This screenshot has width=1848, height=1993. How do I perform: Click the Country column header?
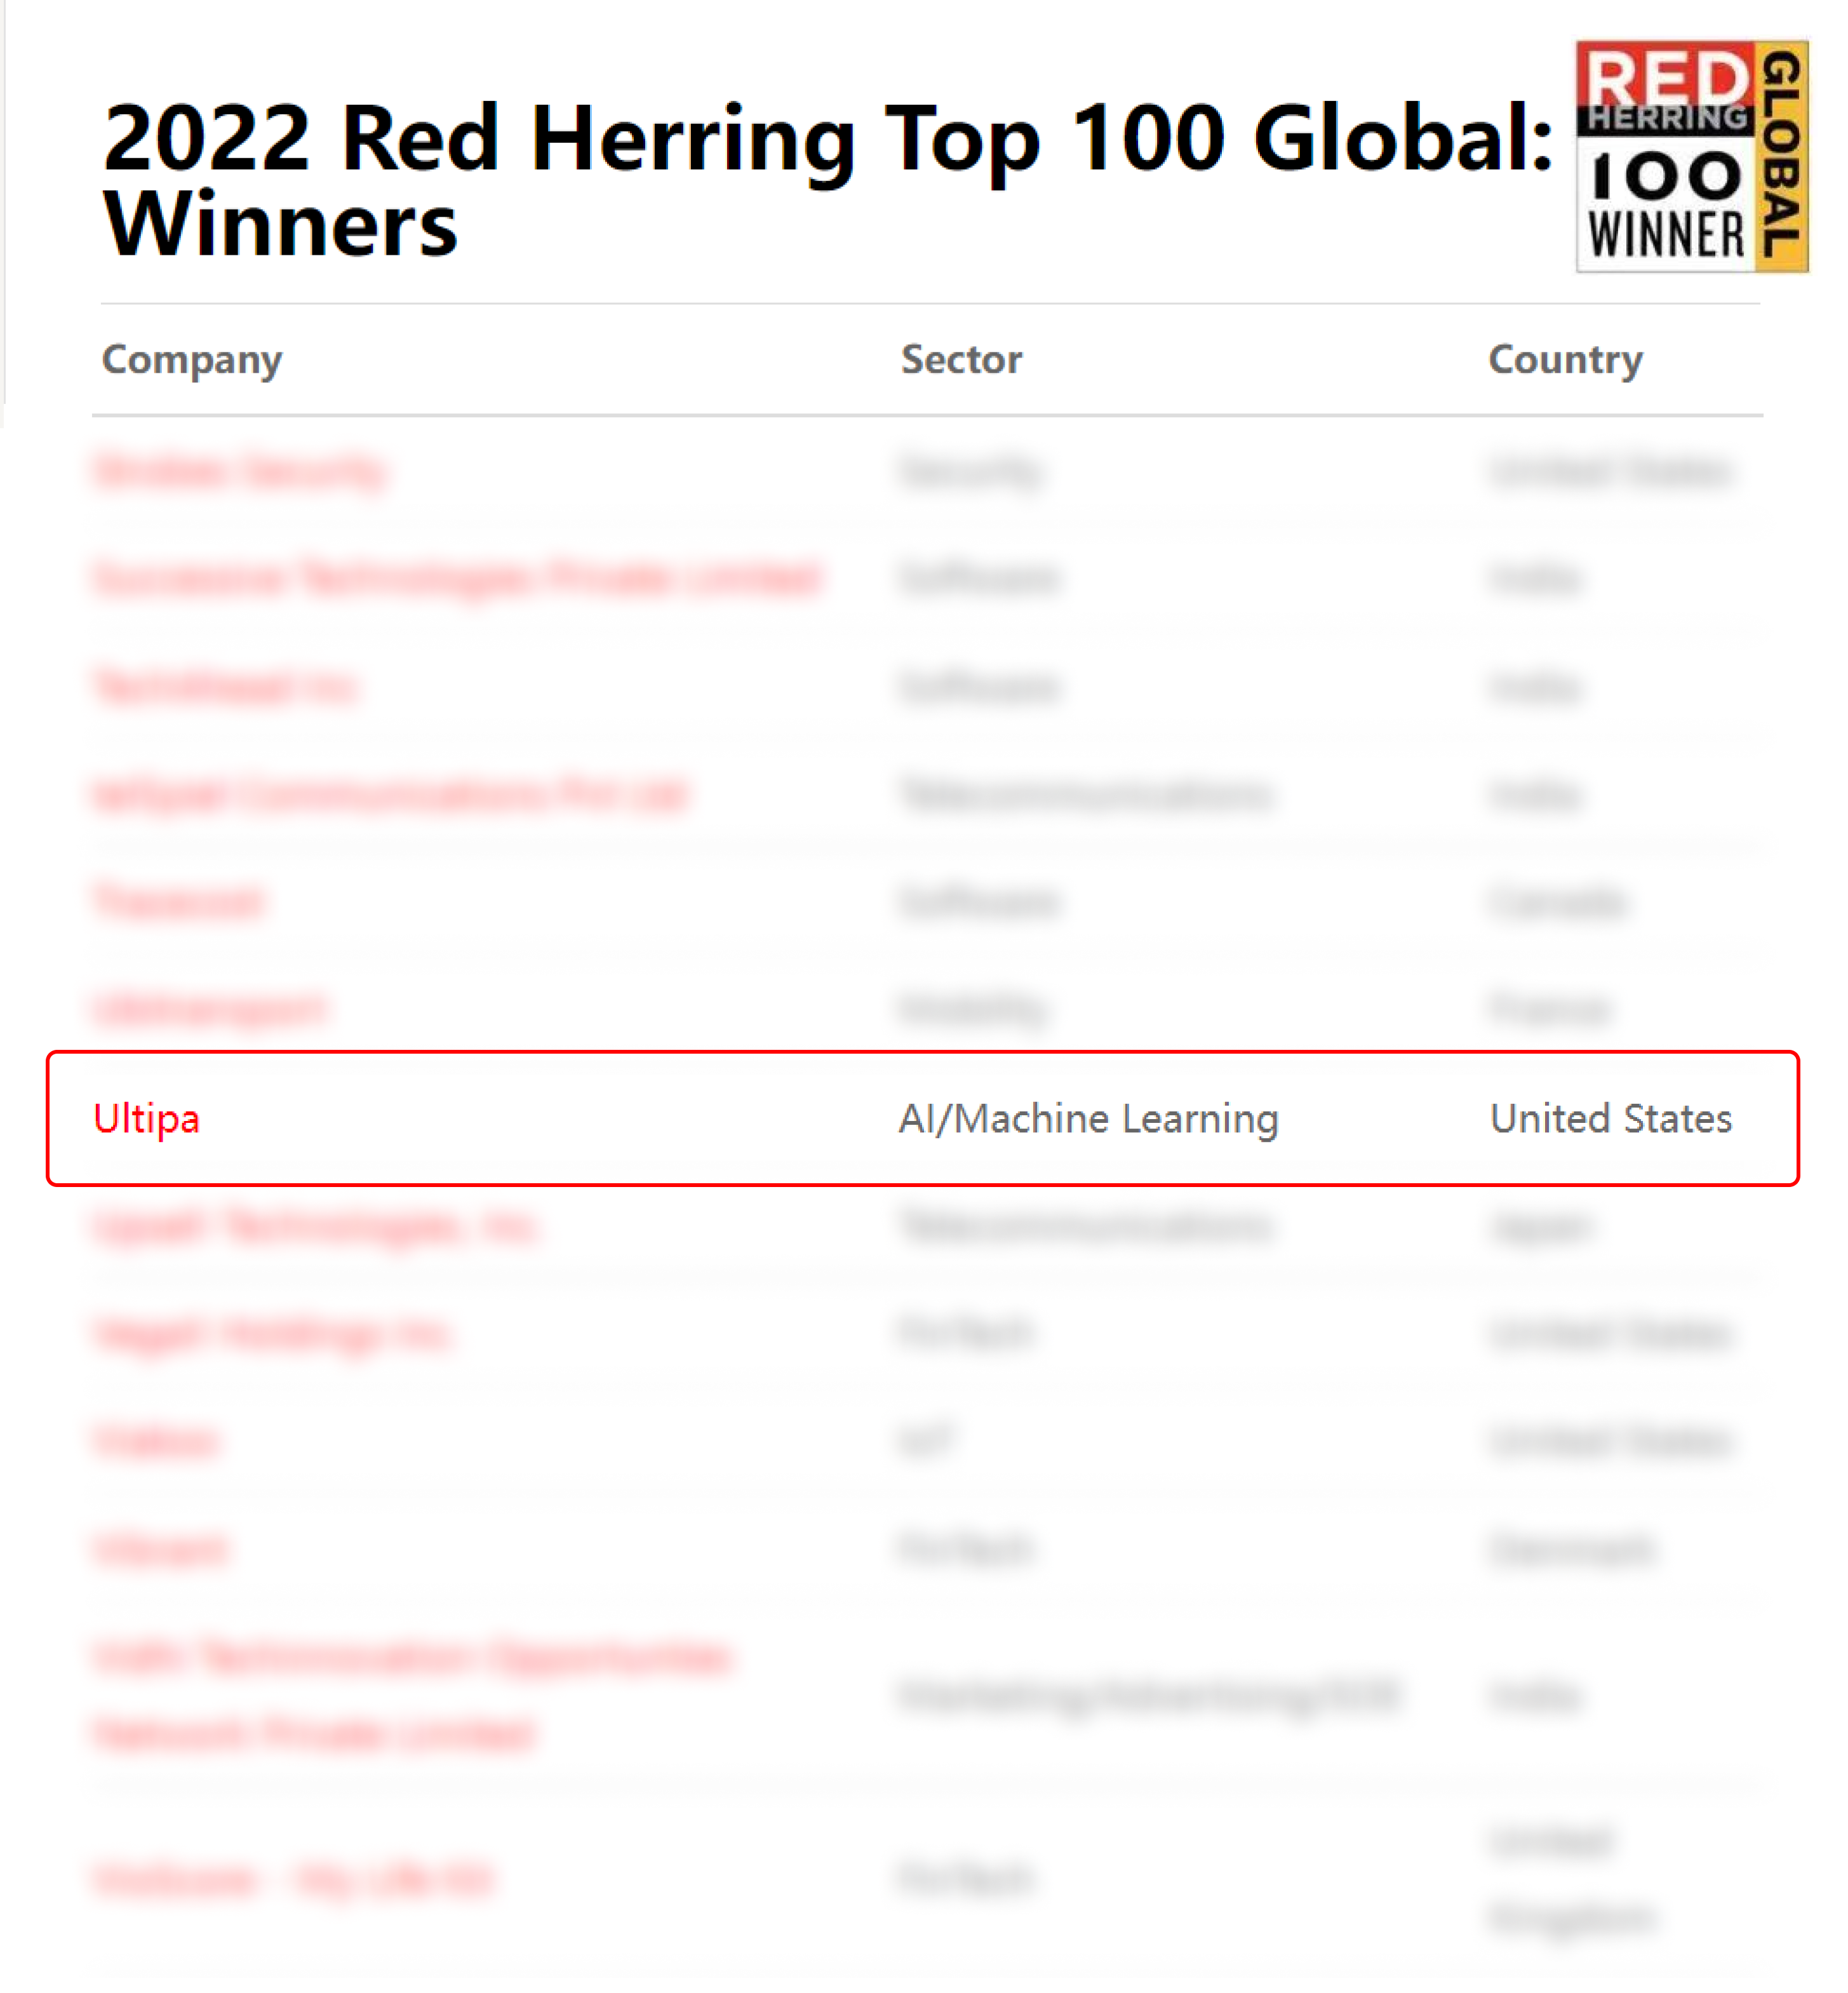(x=1565, y=360)
